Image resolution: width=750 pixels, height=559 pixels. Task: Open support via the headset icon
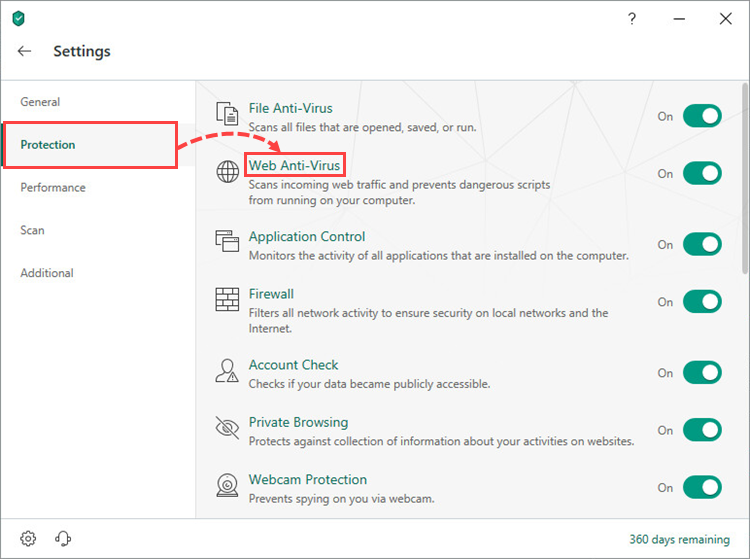pos(63,538)
